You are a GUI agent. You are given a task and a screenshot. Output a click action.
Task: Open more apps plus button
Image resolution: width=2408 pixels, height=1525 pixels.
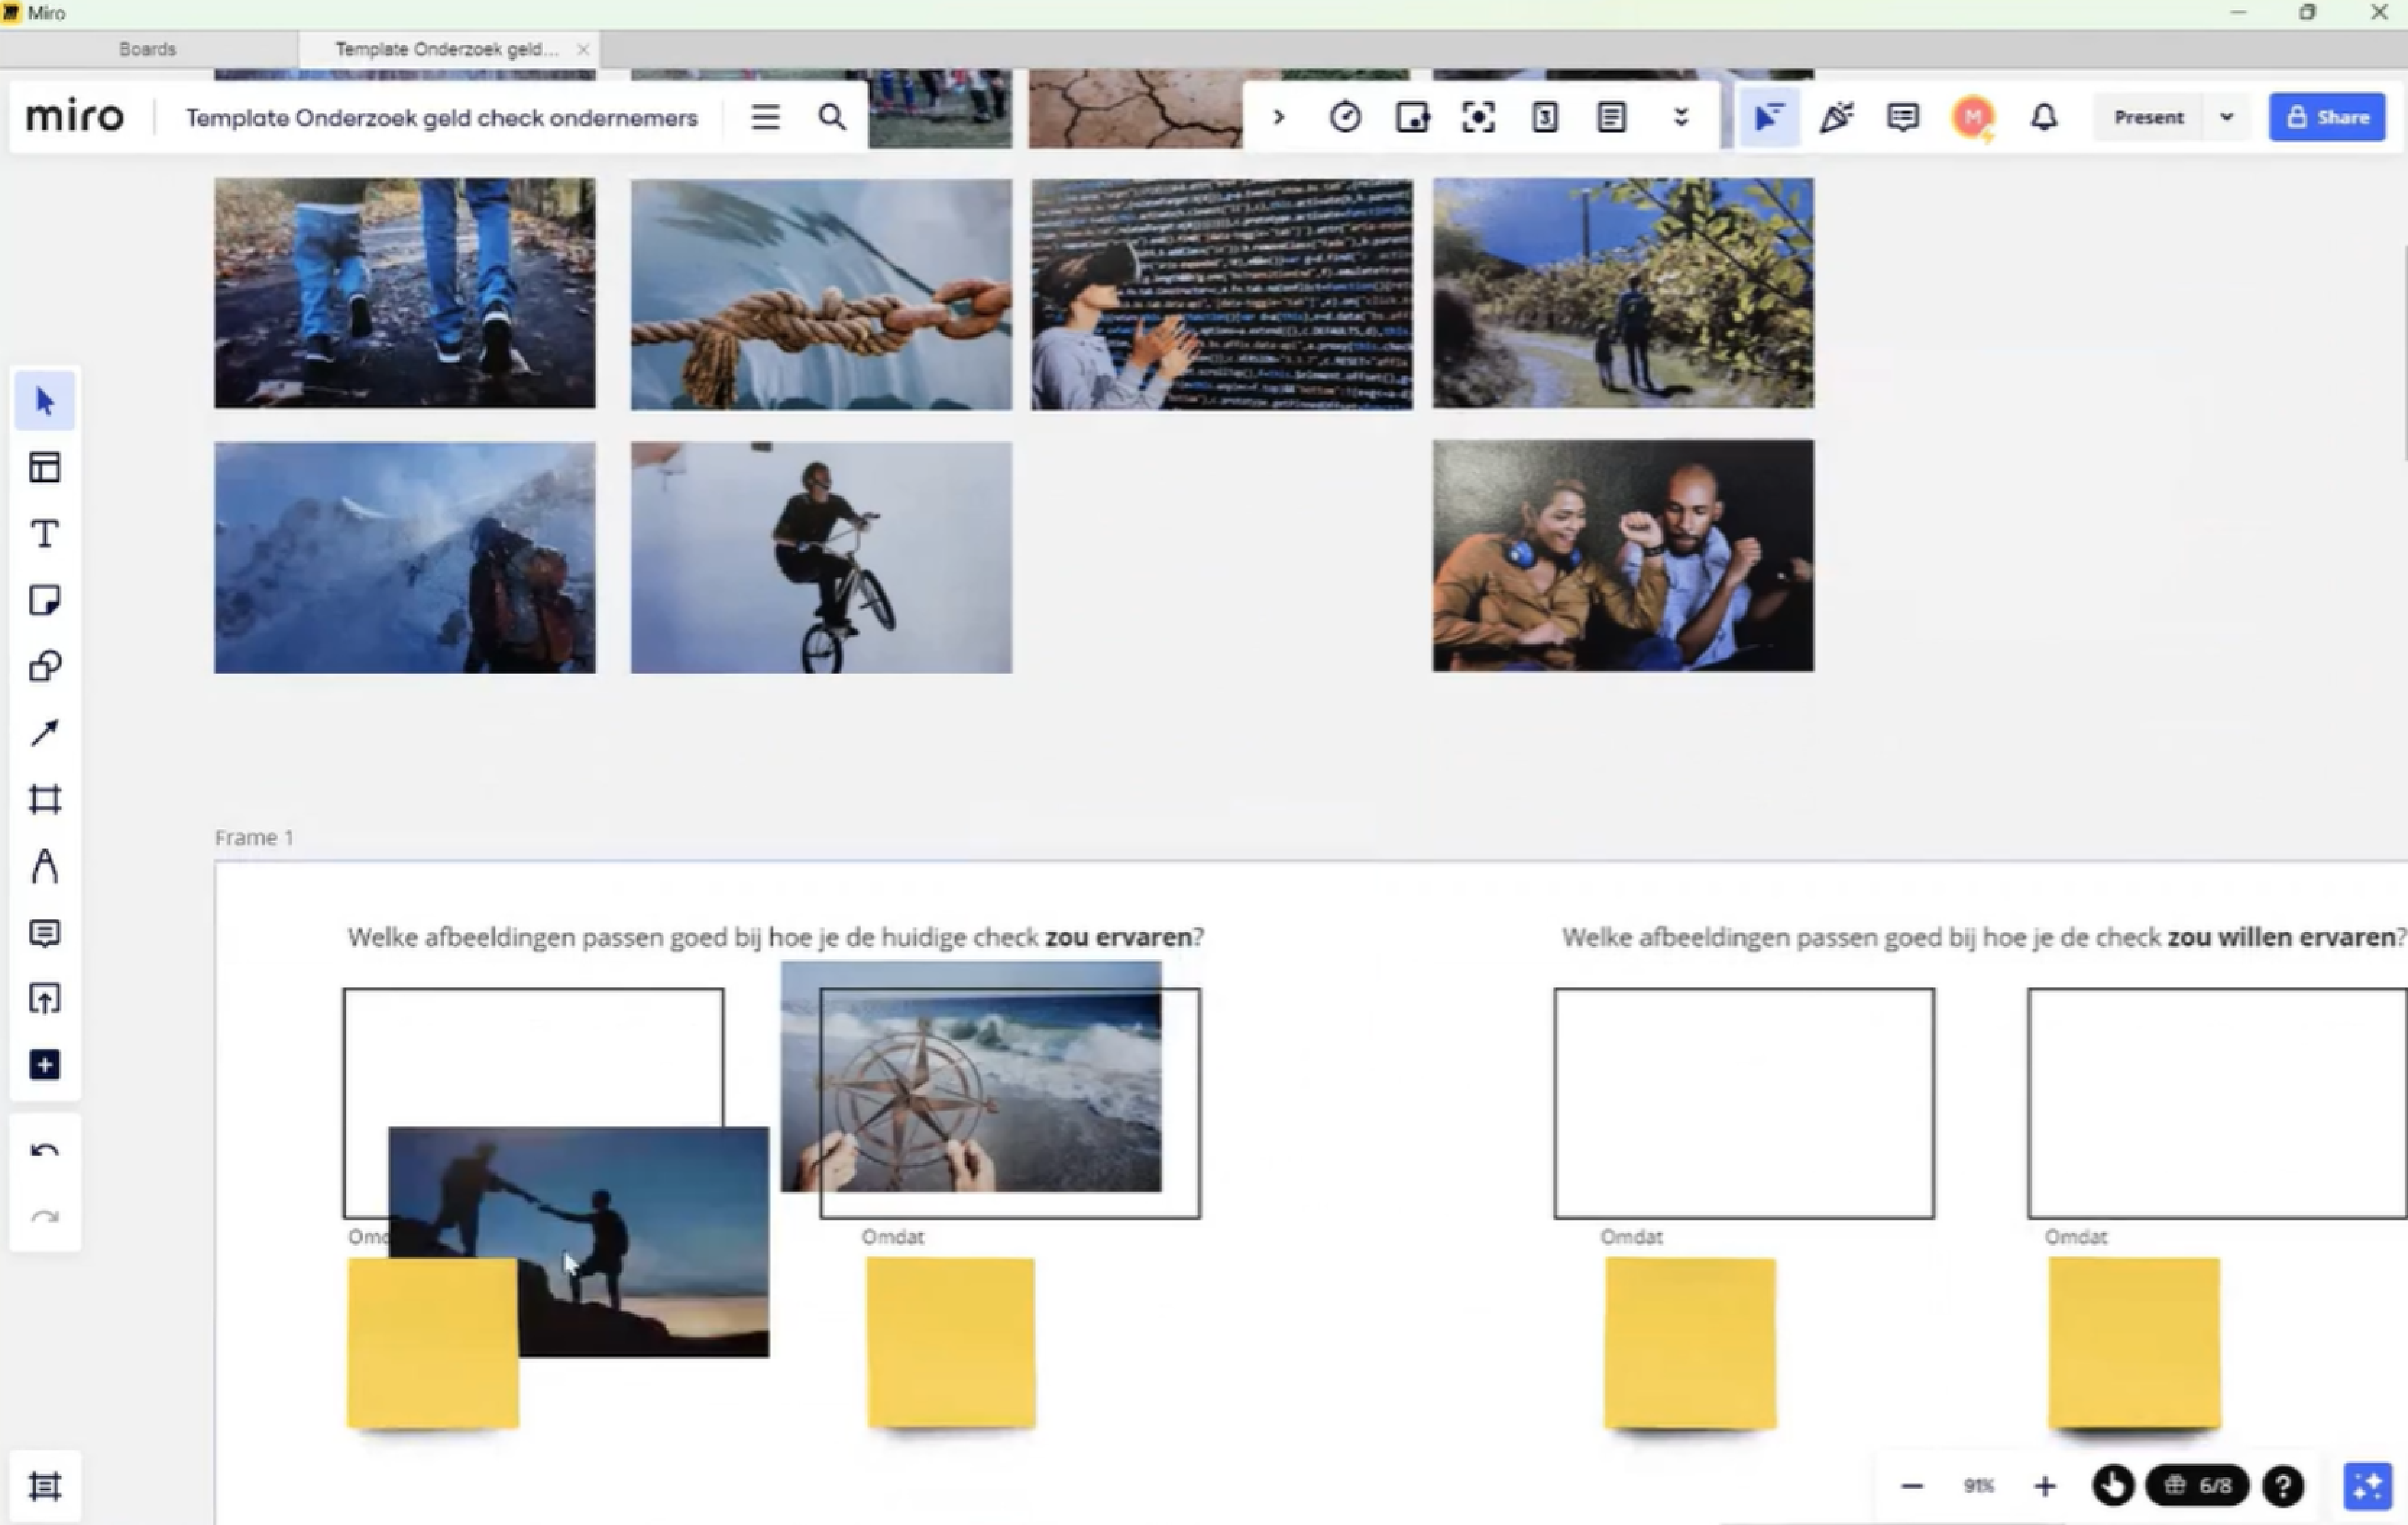(x=45, y=1065)
